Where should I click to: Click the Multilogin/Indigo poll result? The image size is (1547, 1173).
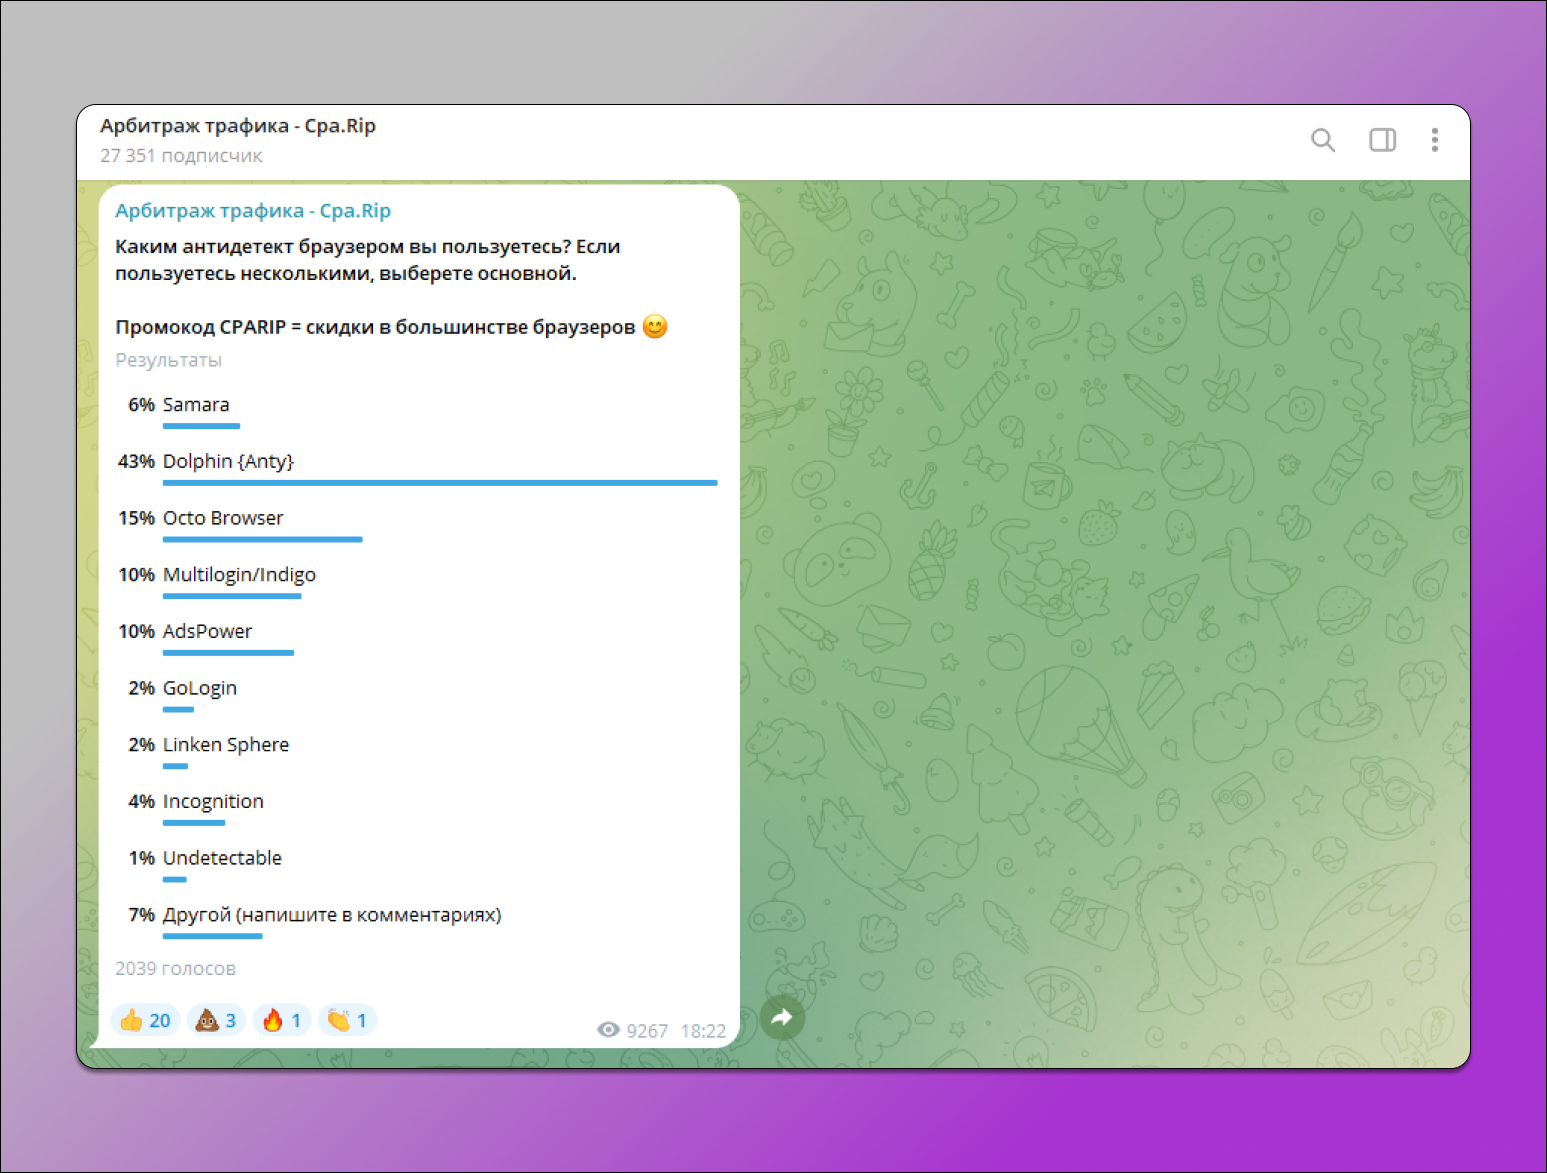239,575
